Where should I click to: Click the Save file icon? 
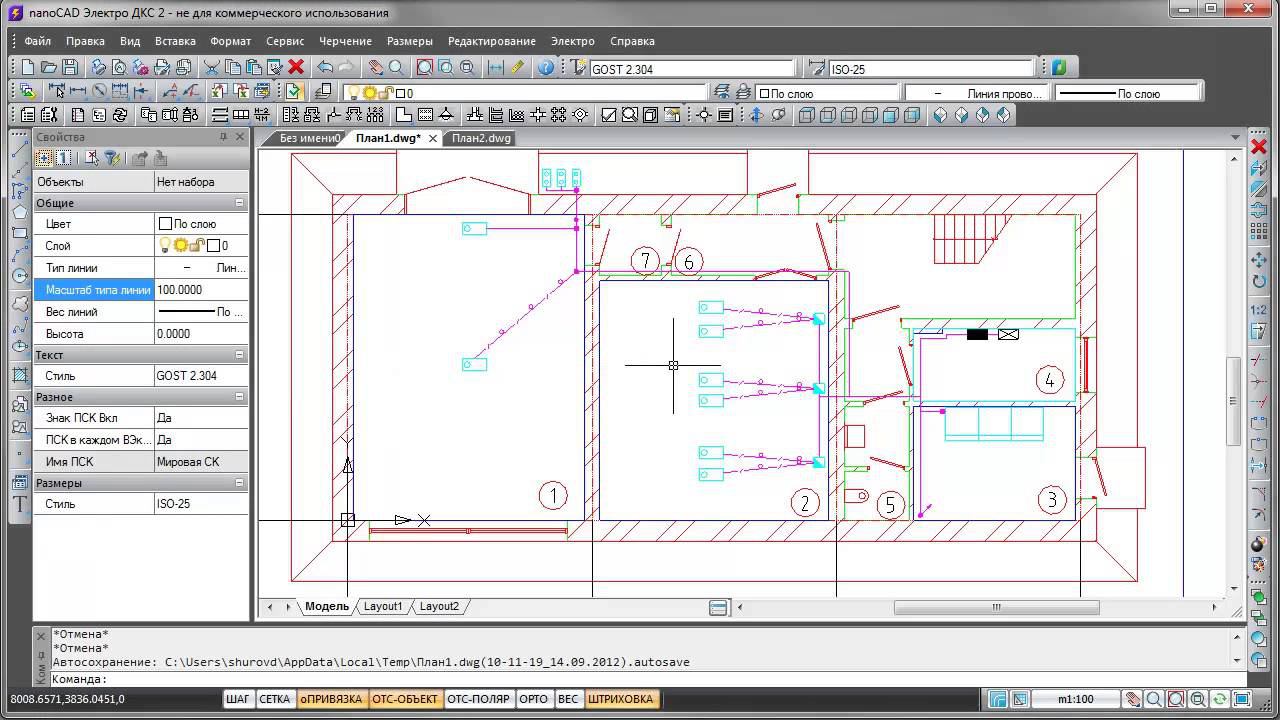(70, 67)
